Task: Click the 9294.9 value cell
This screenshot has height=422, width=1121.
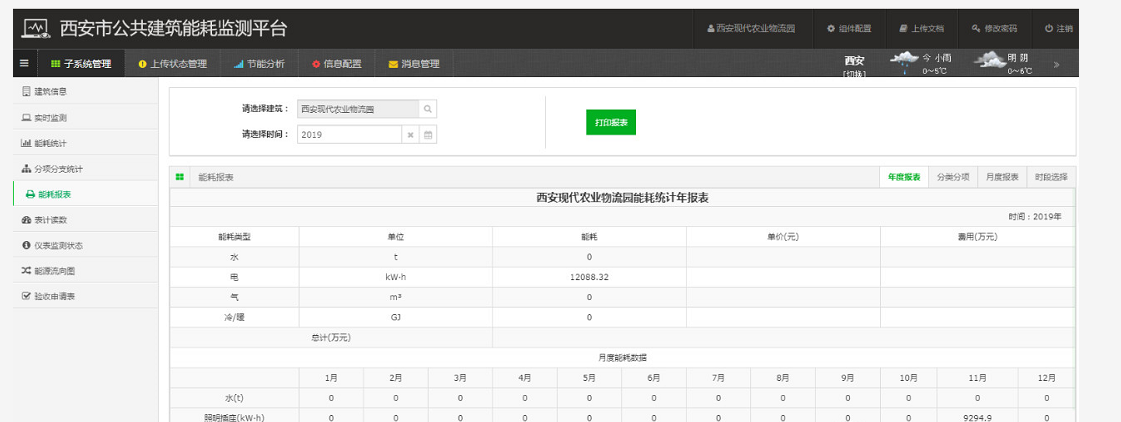Action: [x=977, y=418]
